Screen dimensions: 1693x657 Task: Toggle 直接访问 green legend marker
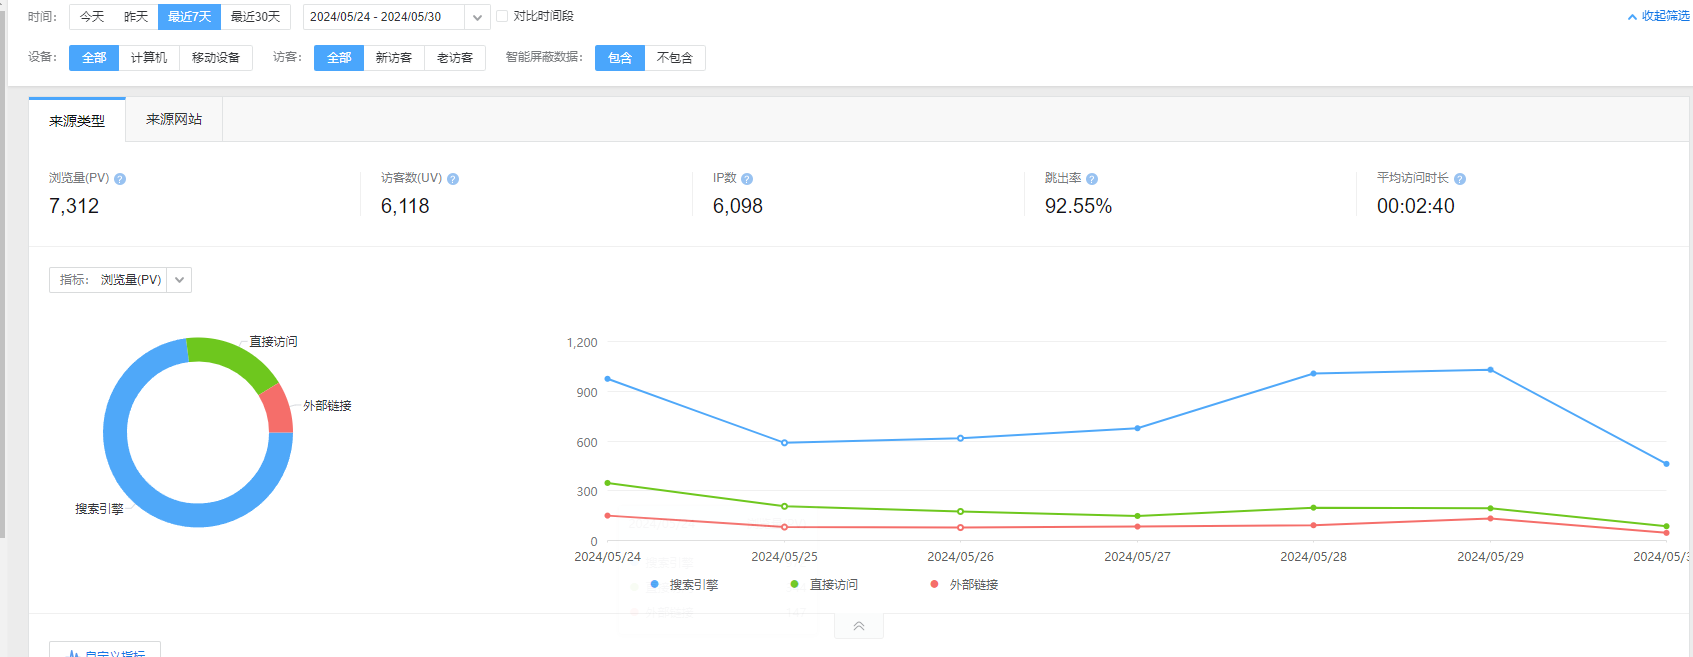click(795, 584)
